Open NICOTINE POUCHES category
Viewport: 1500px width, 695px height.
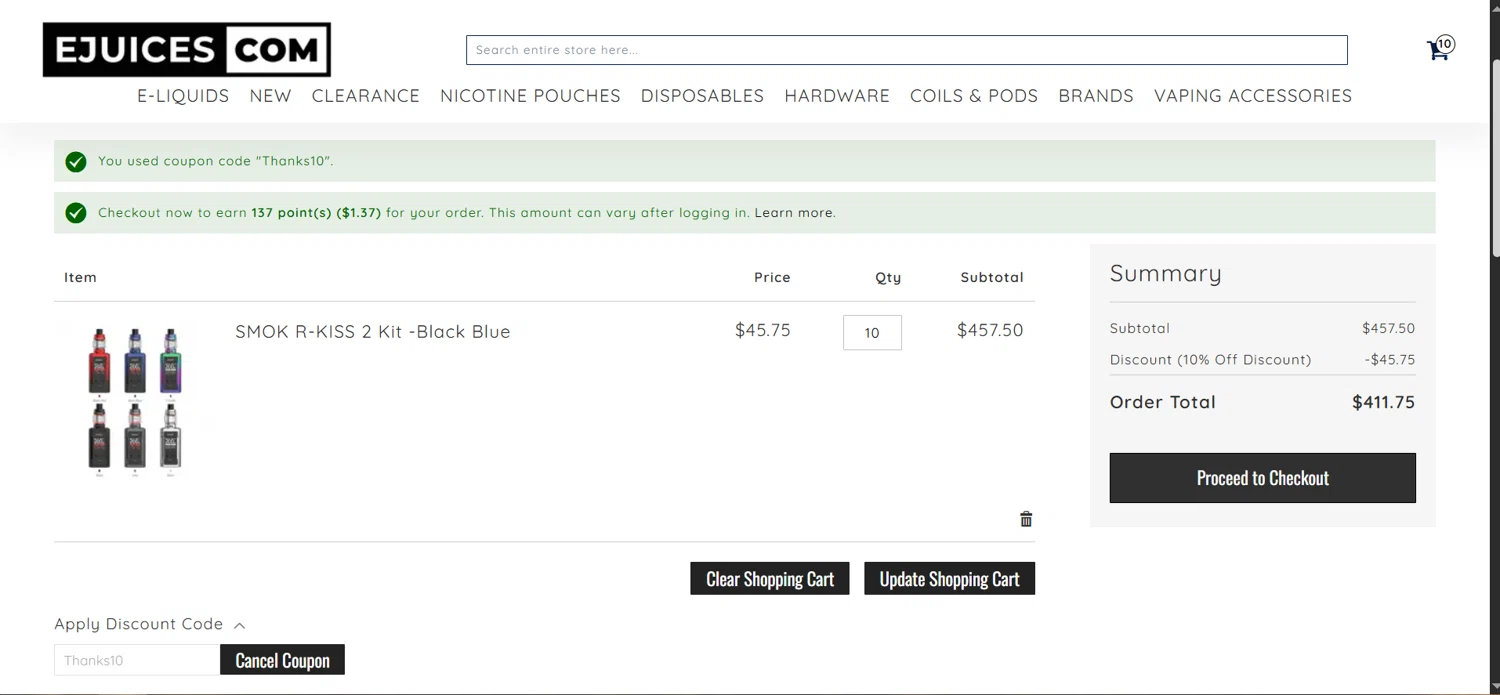[530, 96]
